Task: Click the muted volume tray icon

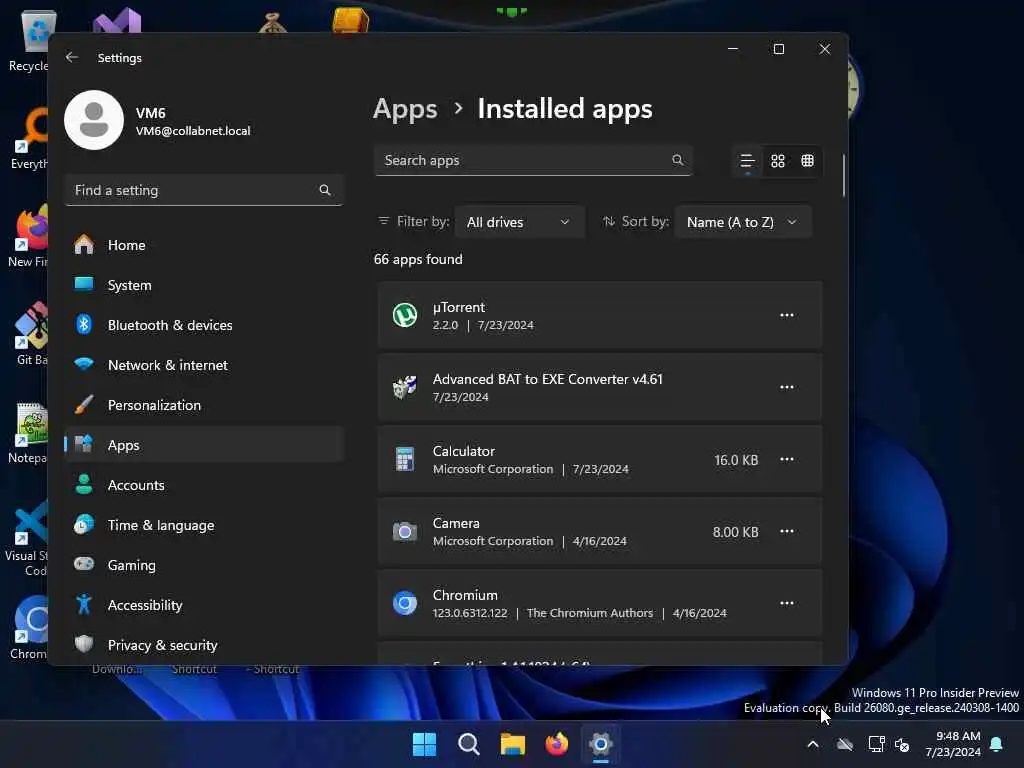Action: click(903, 744)
